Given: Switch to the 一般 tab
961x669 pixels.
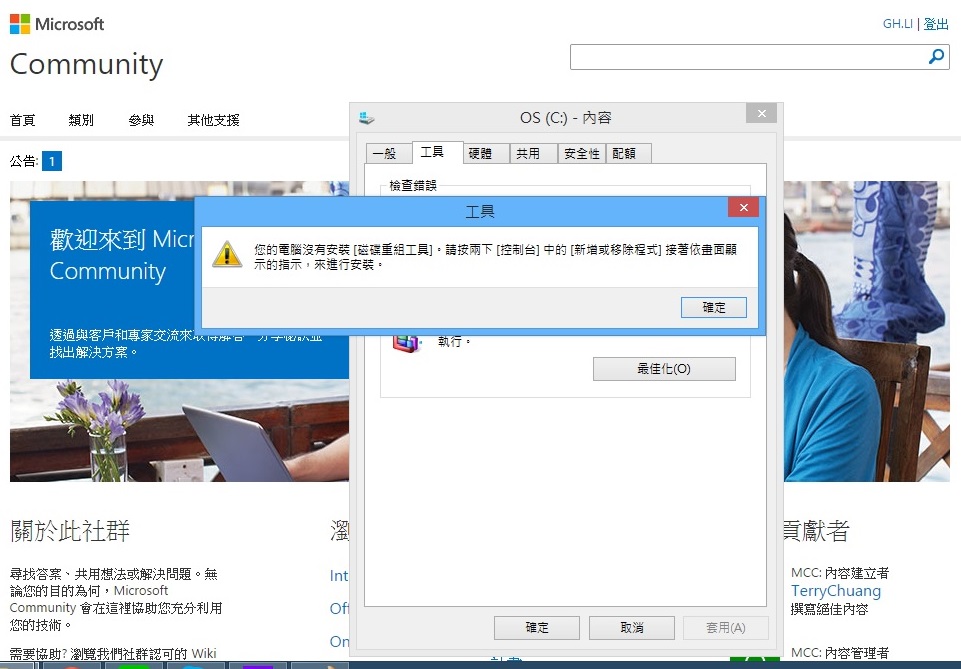Looking at the screenshot, I should pos(389,153).
